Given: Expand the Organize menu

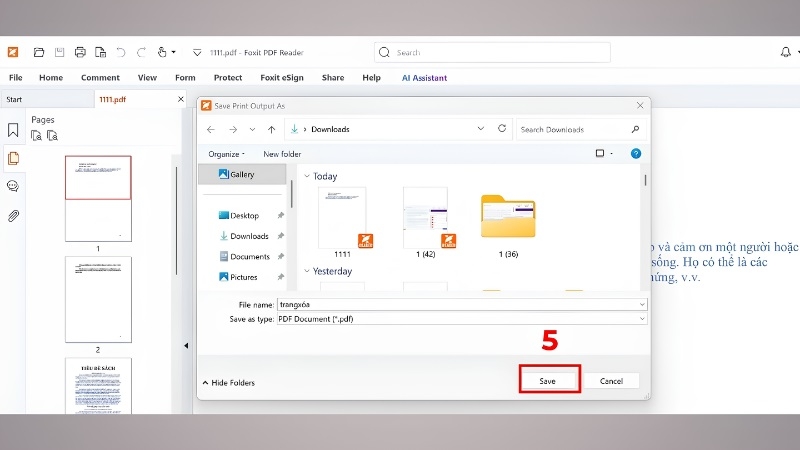Looking at the screenshot, I should (x=227, y=154).
